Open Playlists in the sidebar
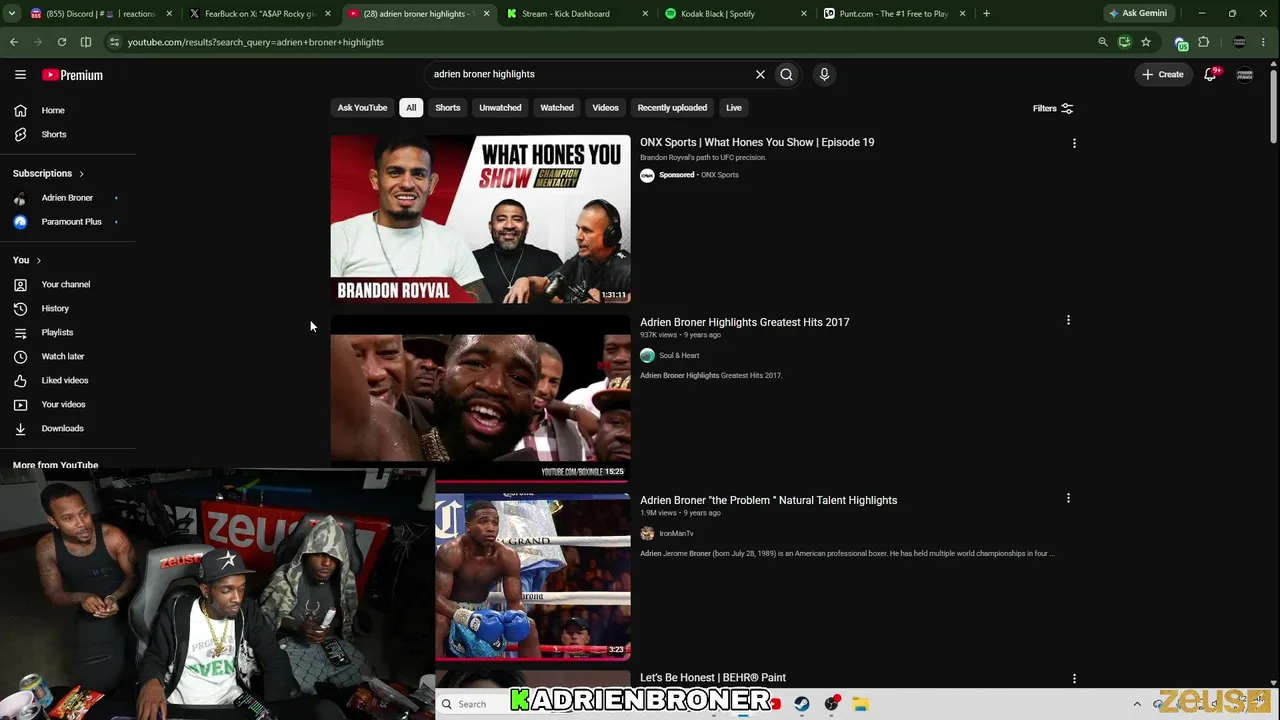Screen dimensions: 1280x720 [57, 332]
